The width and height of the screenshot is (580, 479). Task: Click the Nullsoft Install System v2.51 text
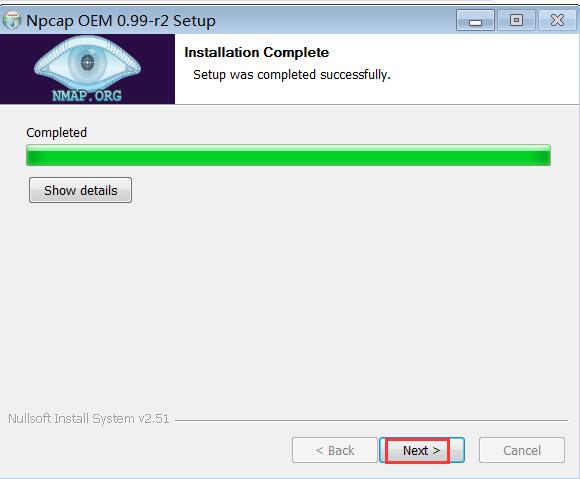click(x=89, y=419)
